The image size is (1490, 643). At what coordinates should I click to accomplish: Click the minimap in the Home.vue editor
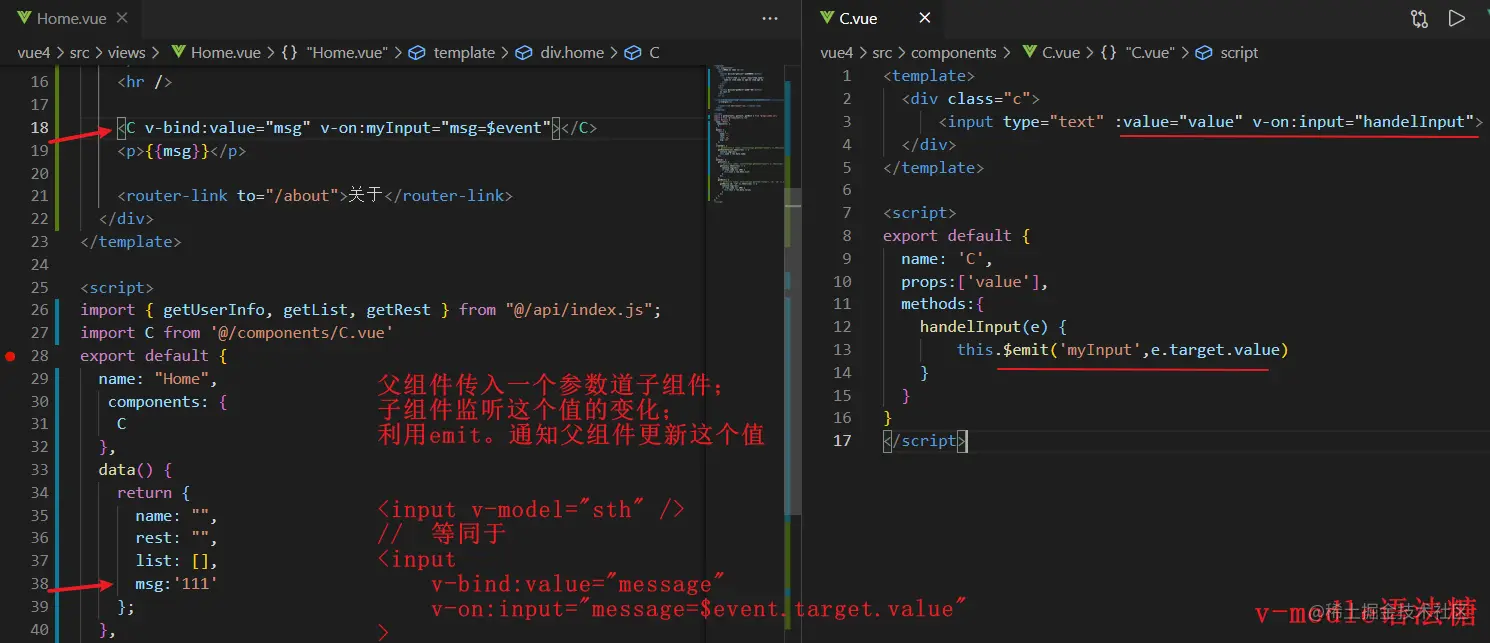point(744,135)
